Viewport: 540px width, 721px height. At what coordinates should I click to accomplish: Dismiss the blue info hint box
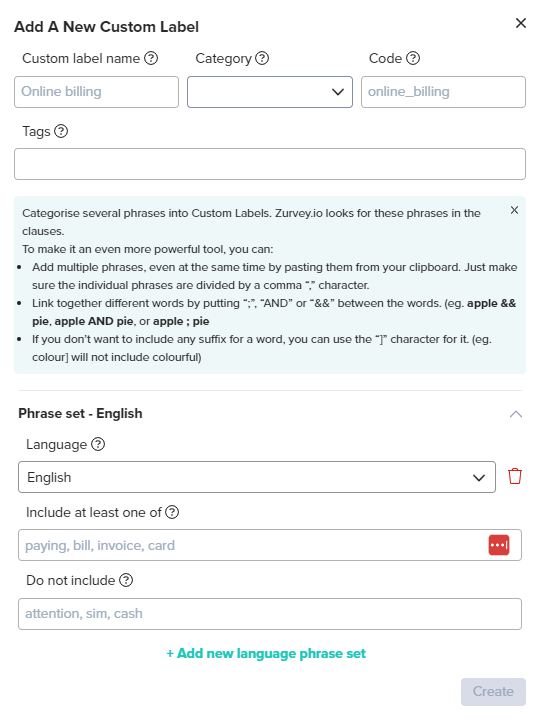pos(514,210)
